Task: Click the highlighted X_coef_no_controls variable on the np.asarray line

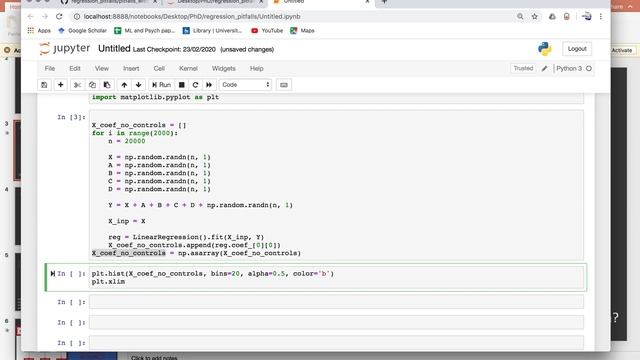Action: (x=129, y=253)
